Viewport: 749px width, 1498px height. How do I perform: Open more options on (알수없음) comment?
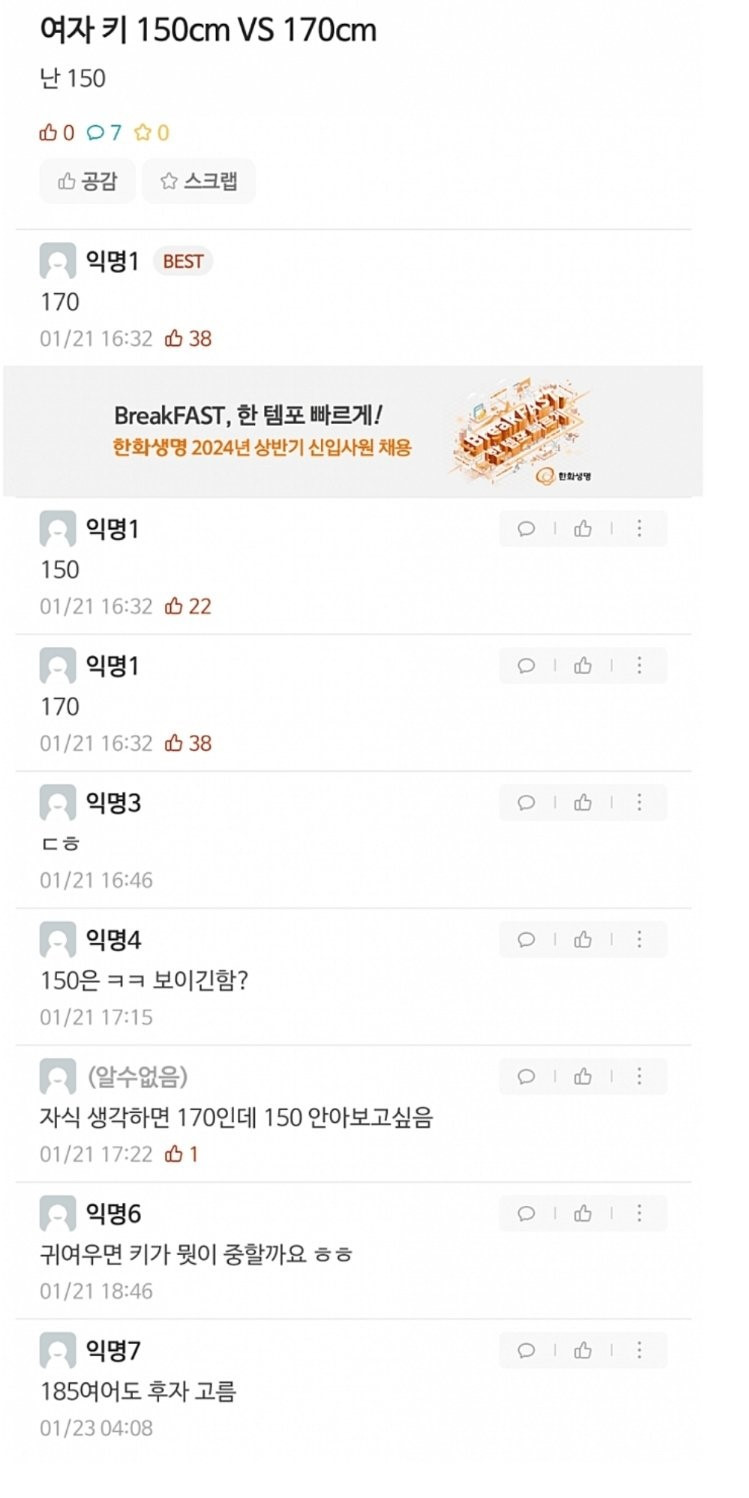(x=639, y=1077)
